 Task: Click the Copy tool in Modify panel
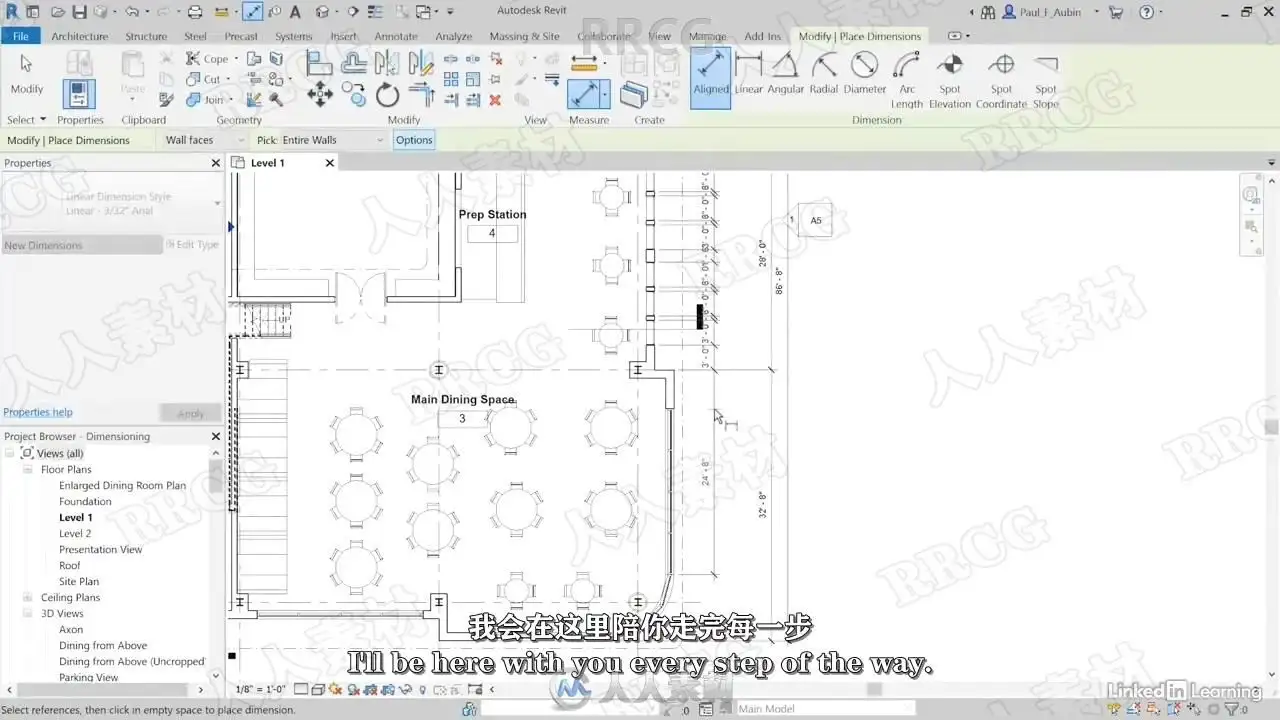pyautogui.click(x=354, y=95)
